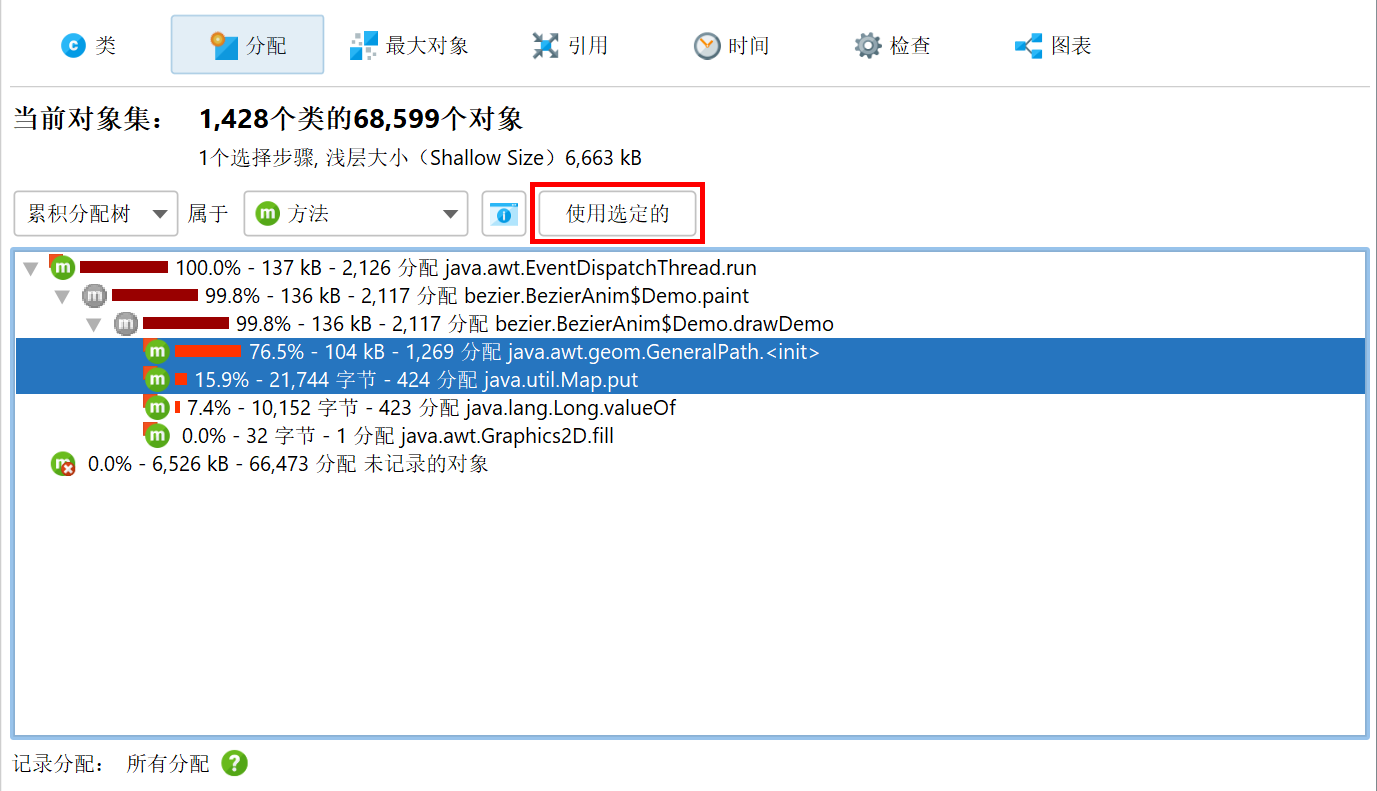The height and width of the screenshot is (791, 1377).
Task: Click the method icon of Graphics2D.fill
Action: pos(157,435)
